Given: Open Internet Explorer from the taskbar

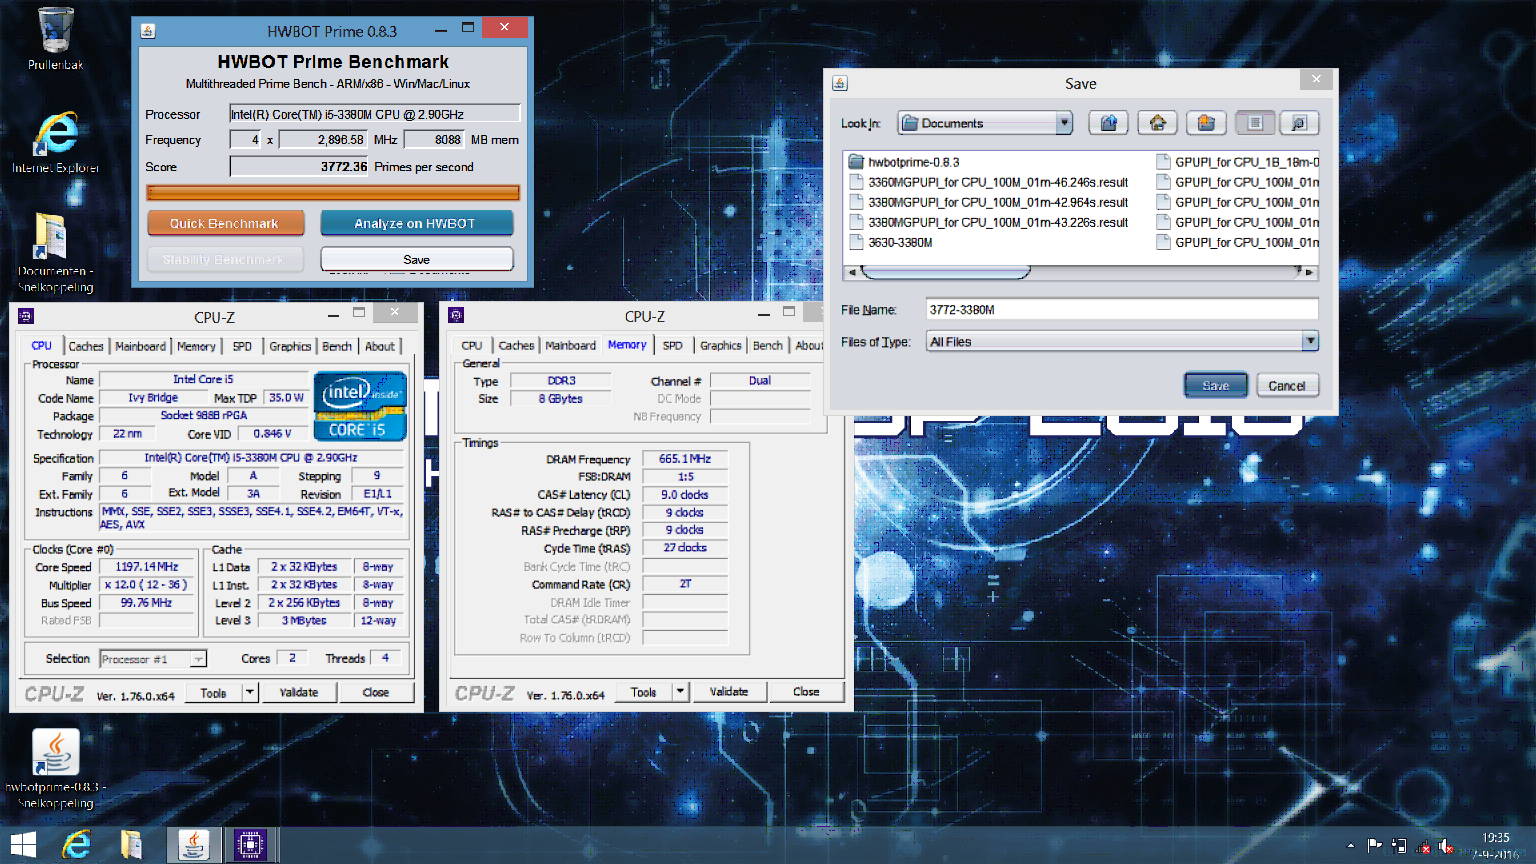Looking at the screenshot, I should coord(76,845).
